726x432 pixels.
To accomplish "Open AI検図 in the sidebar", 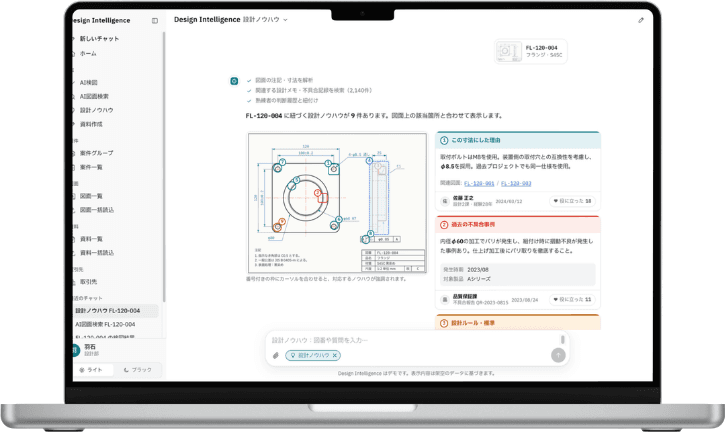I will [x=88, y=82].
